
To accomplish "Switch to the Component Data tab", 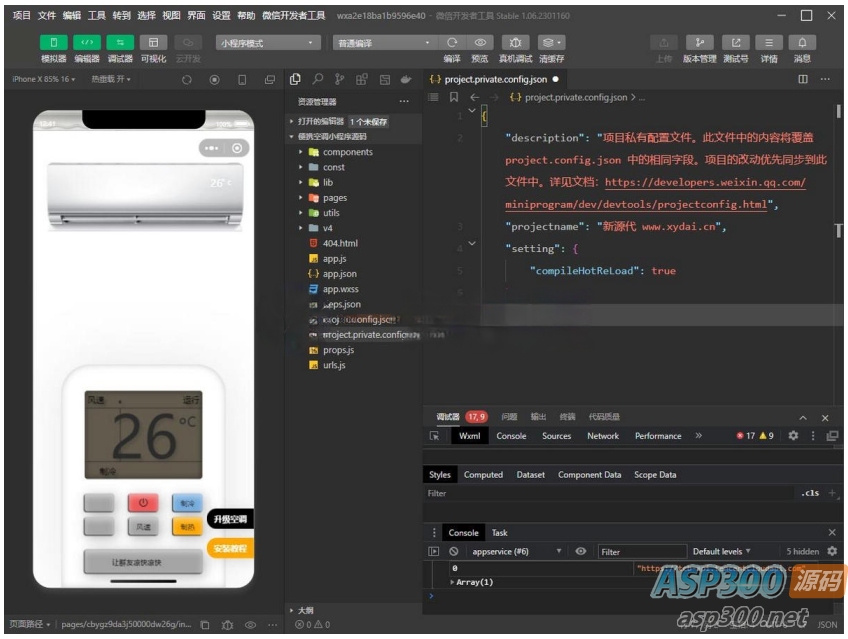I will coord(589,475).
